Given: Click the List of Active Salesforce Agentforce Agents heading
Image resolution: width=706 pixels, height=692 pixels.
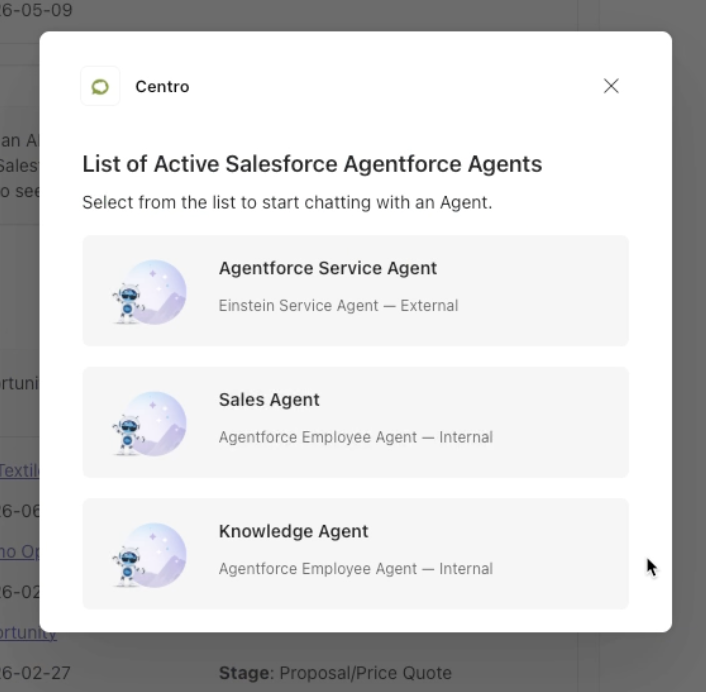Looking at the screenshot, I should tap(312, 164).
